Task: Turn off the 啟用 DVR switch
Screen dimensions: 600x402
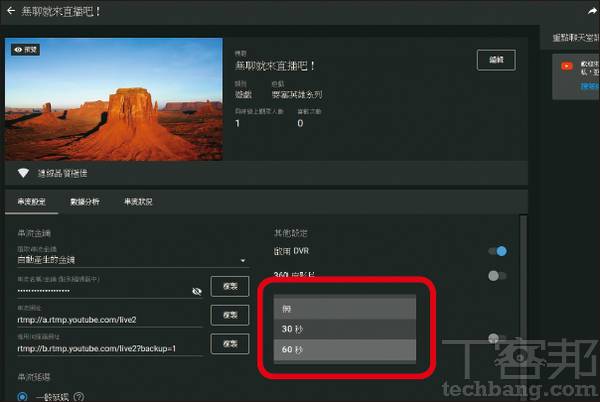Action: pos(497,251)
